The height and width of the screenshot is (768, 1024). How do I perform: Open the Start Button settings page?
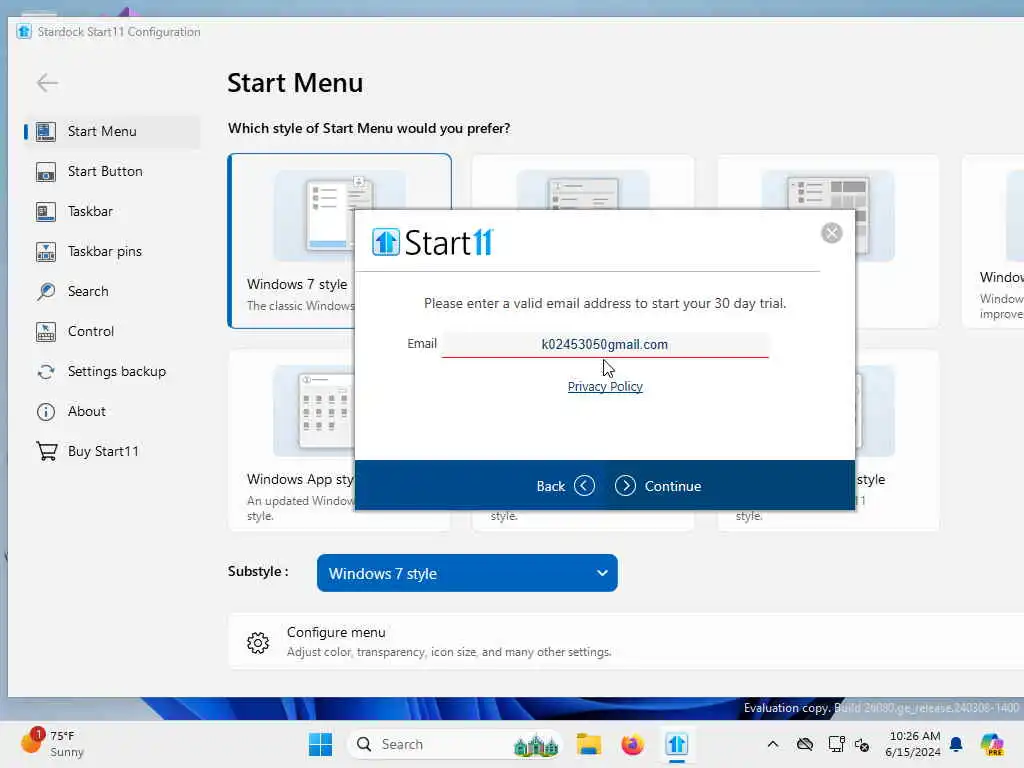(x=112, y=172)
